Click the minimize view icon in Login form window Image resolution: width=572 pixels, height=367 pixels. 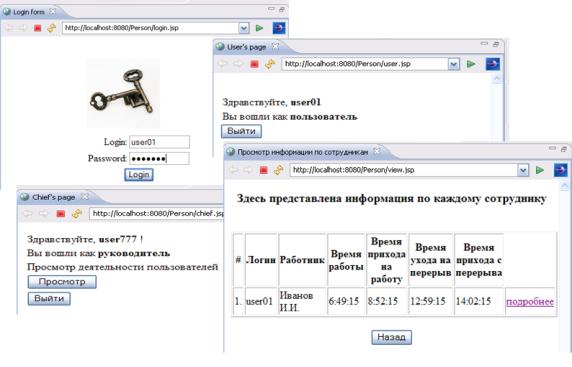271,9
